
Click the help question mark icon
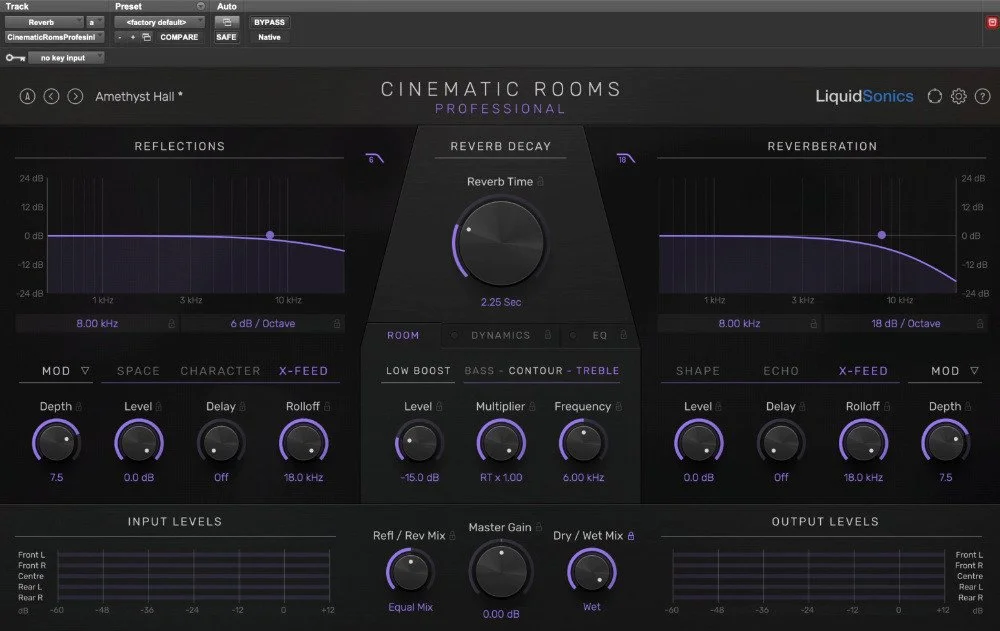tap(981, 96)
